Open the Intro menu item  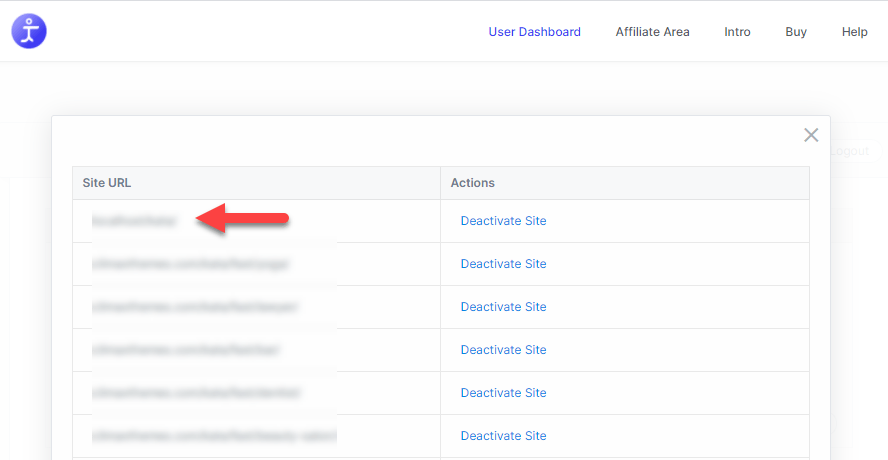[737, 32]
